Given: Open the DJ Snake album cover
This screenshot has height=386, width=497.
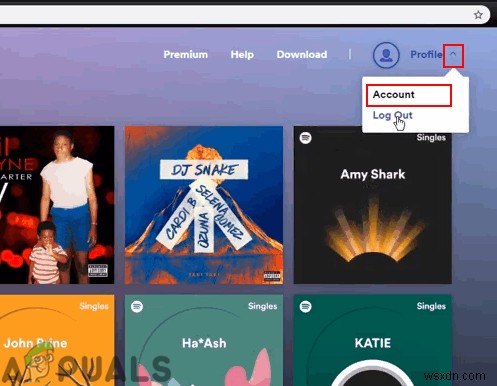Looking at the screenshot, I should click(204, 205).
